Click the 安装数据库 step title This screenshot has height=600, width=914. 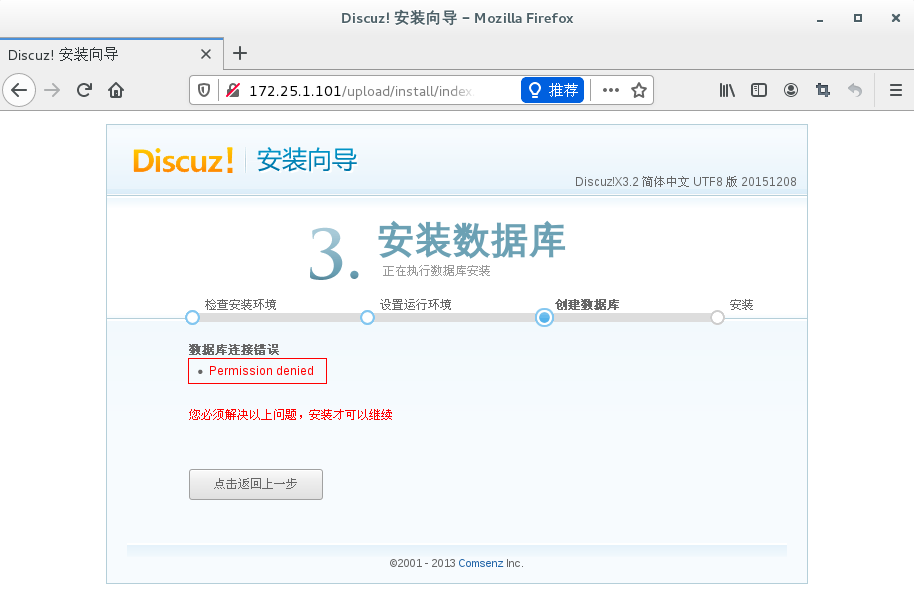pos(472,240)
